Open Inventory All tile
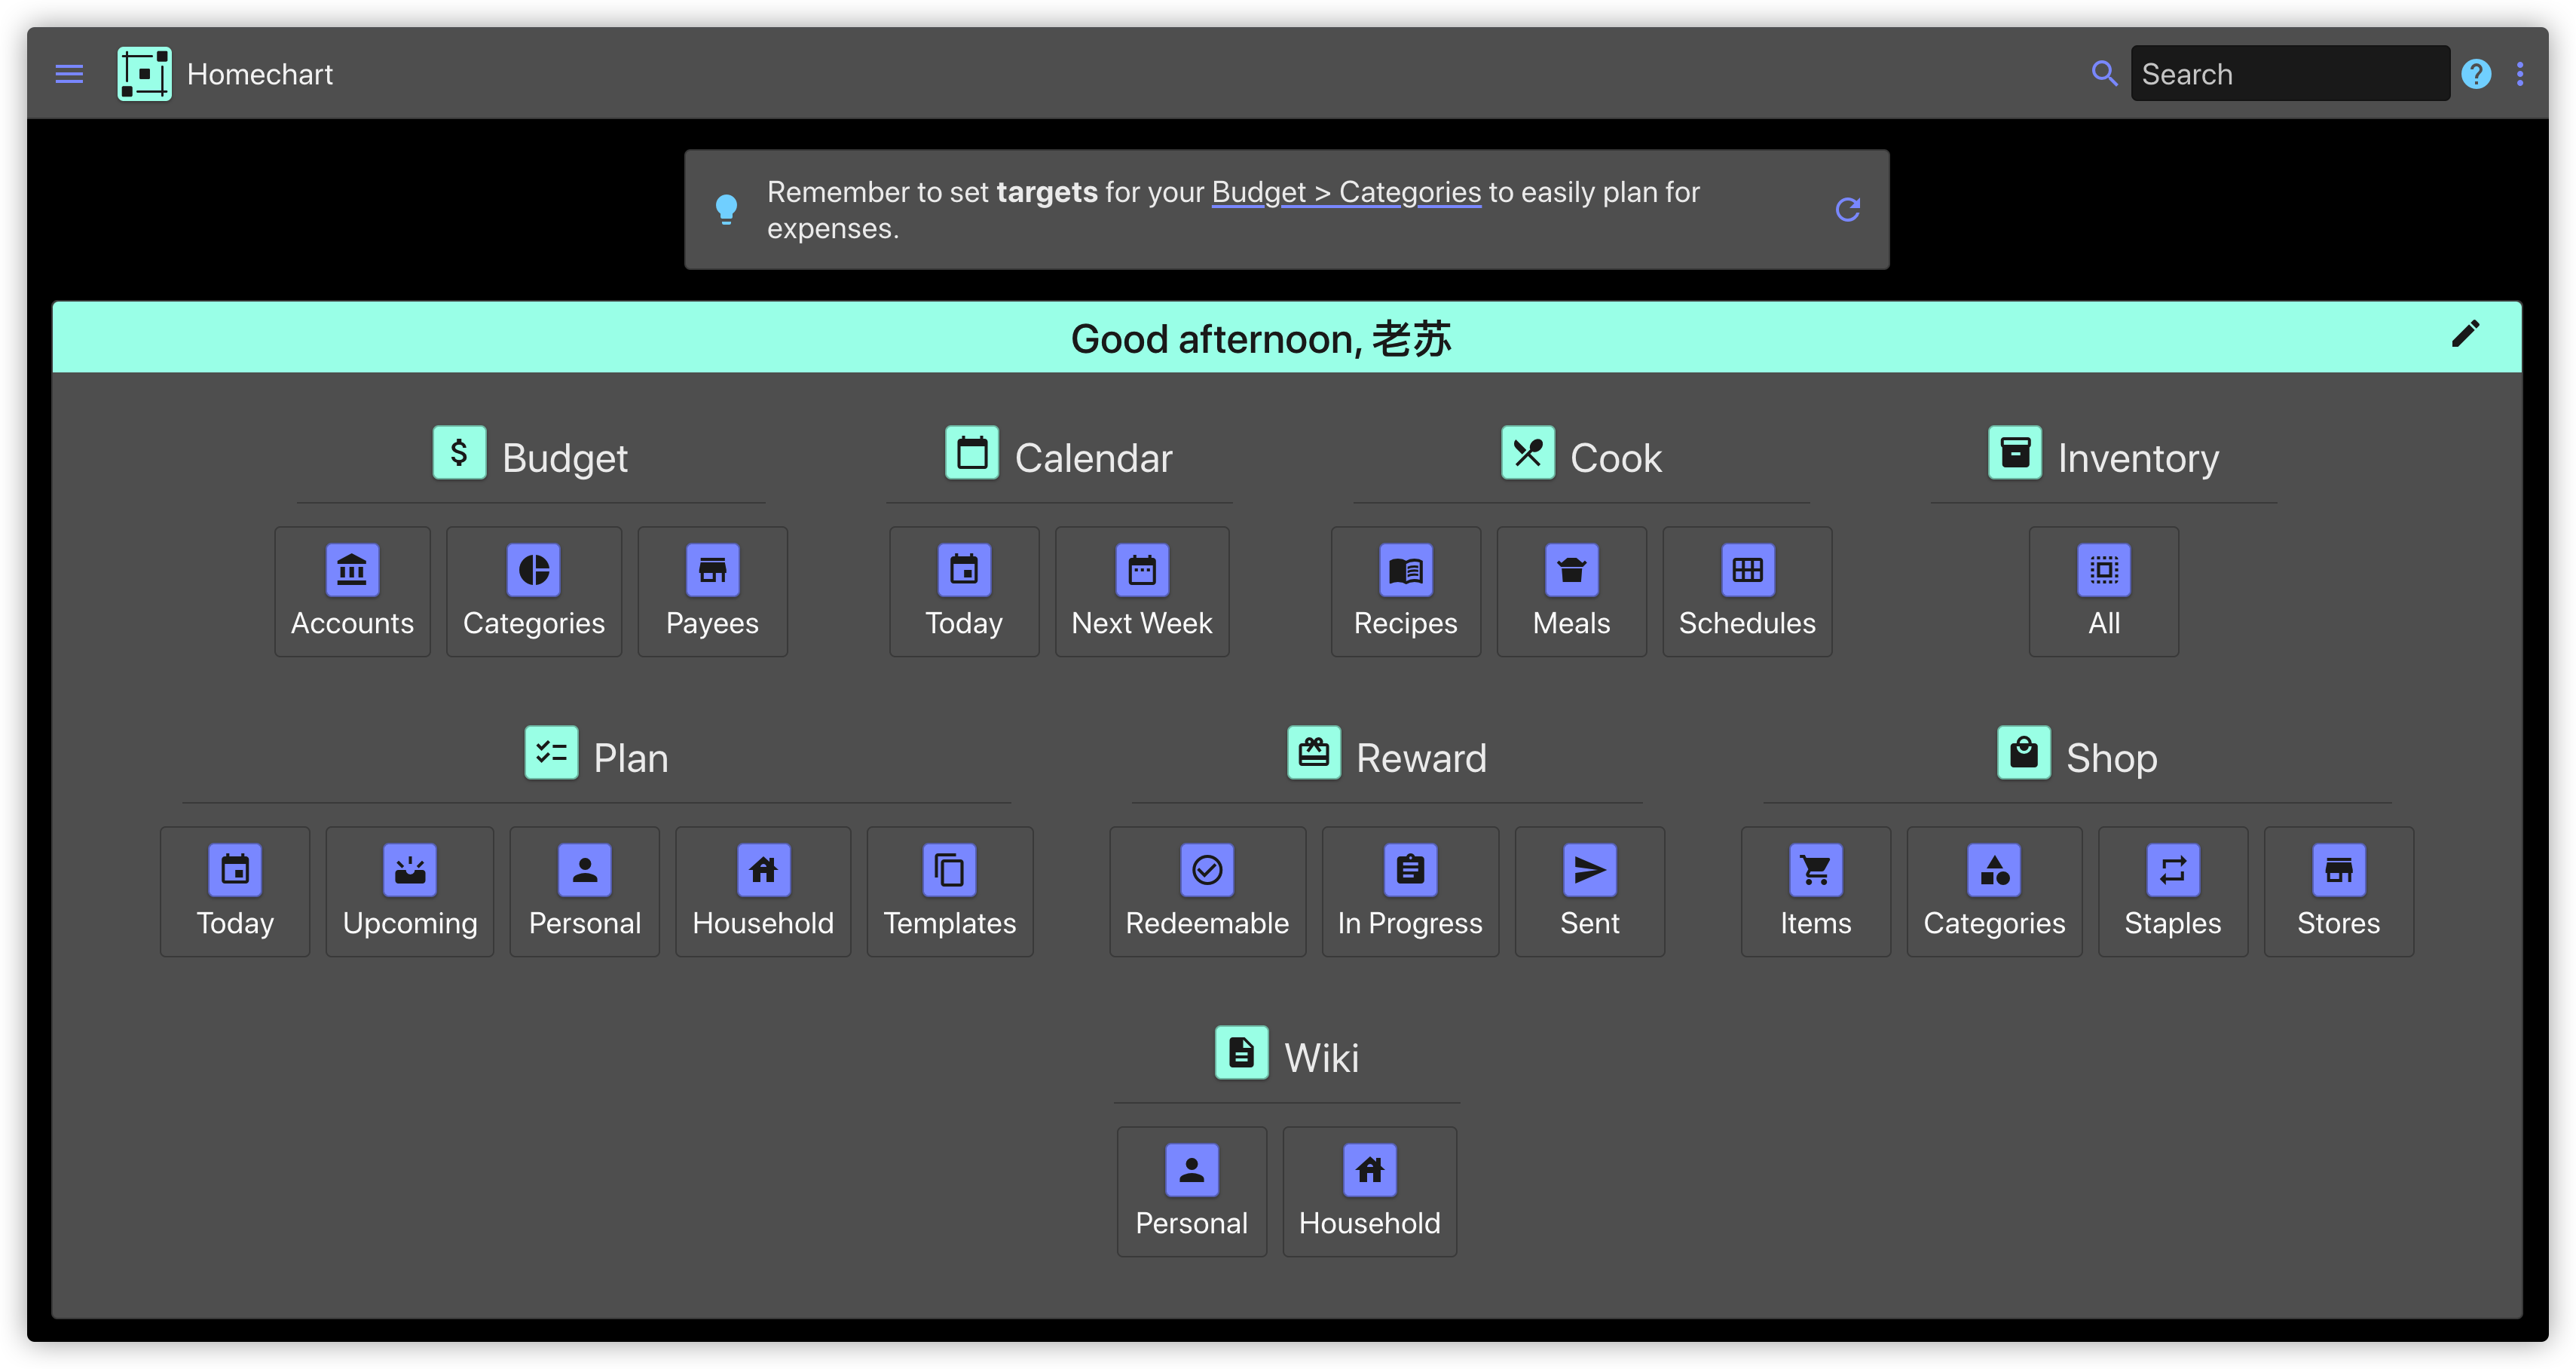This screenshot has width=2576, height=1369. 2103,592
